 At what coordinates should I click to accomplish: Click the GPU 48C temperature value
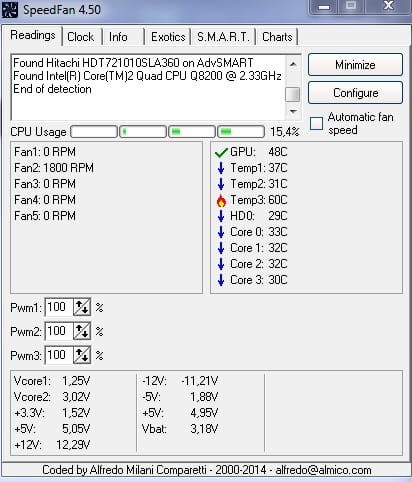[278, 152]
